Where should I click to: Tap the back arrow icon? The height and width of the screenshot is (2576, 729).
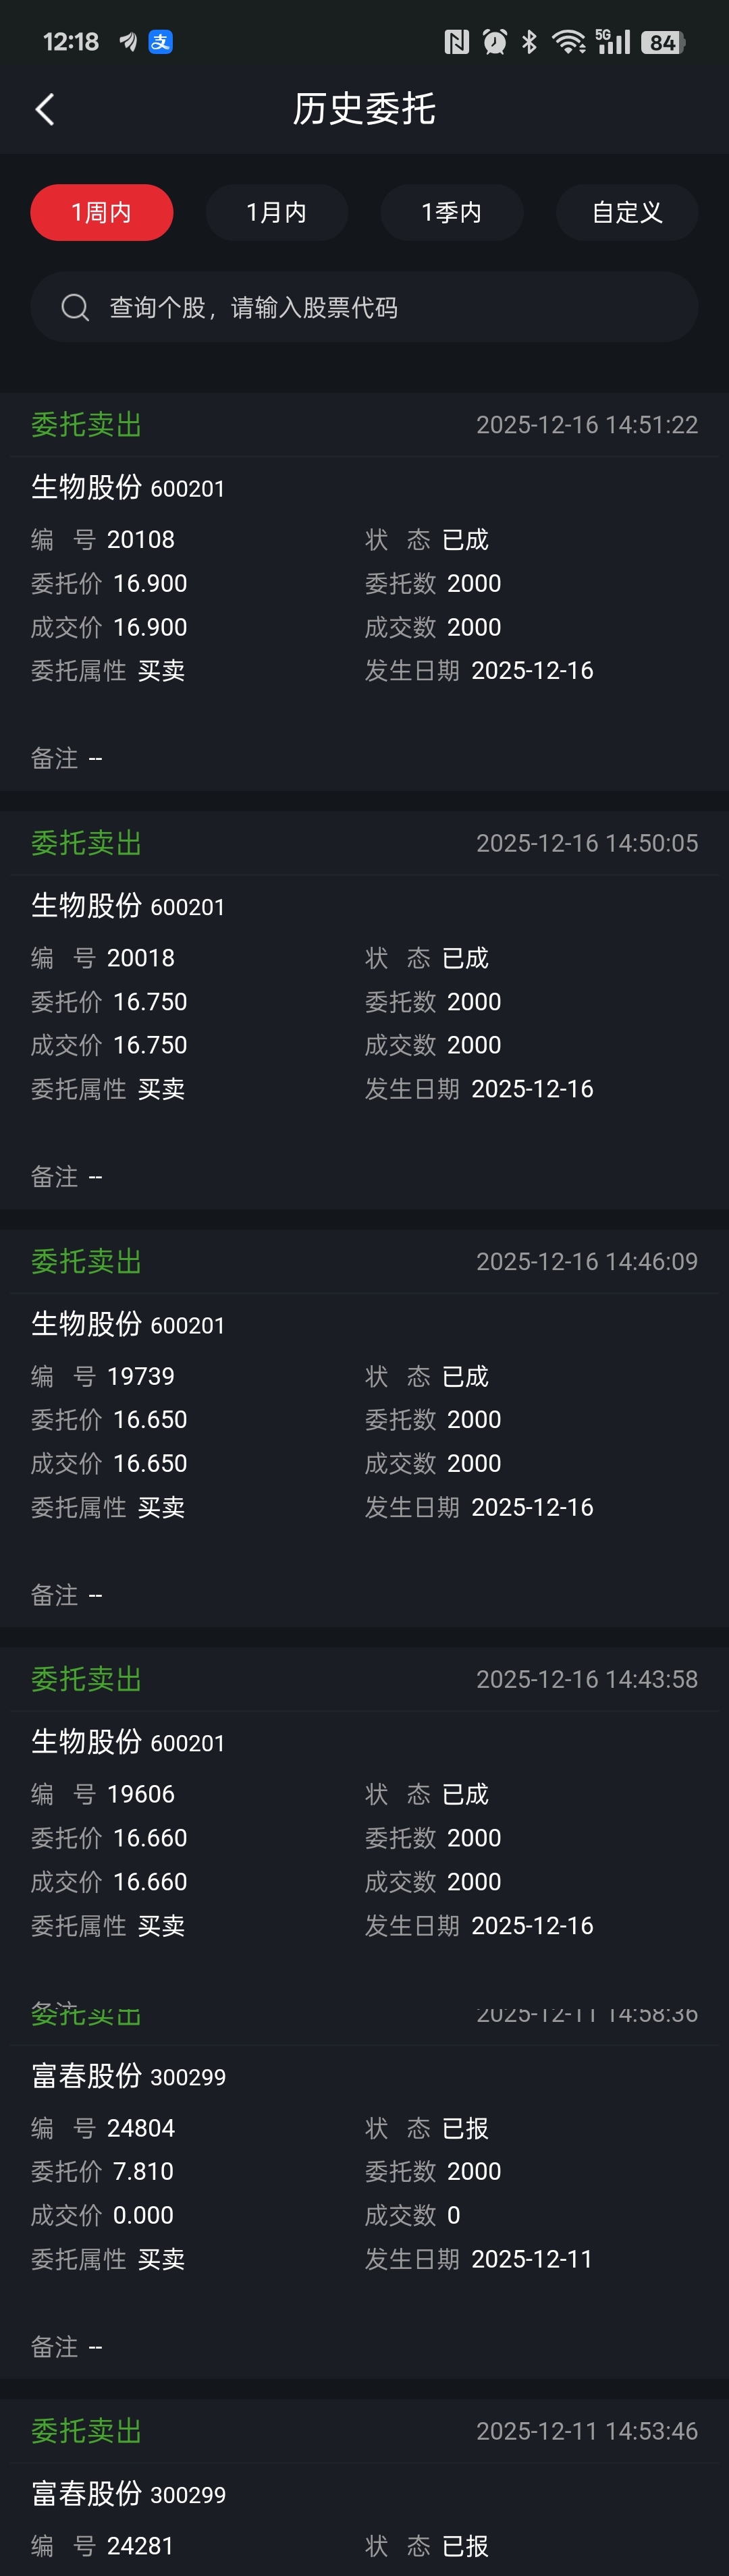pos(45,109)
